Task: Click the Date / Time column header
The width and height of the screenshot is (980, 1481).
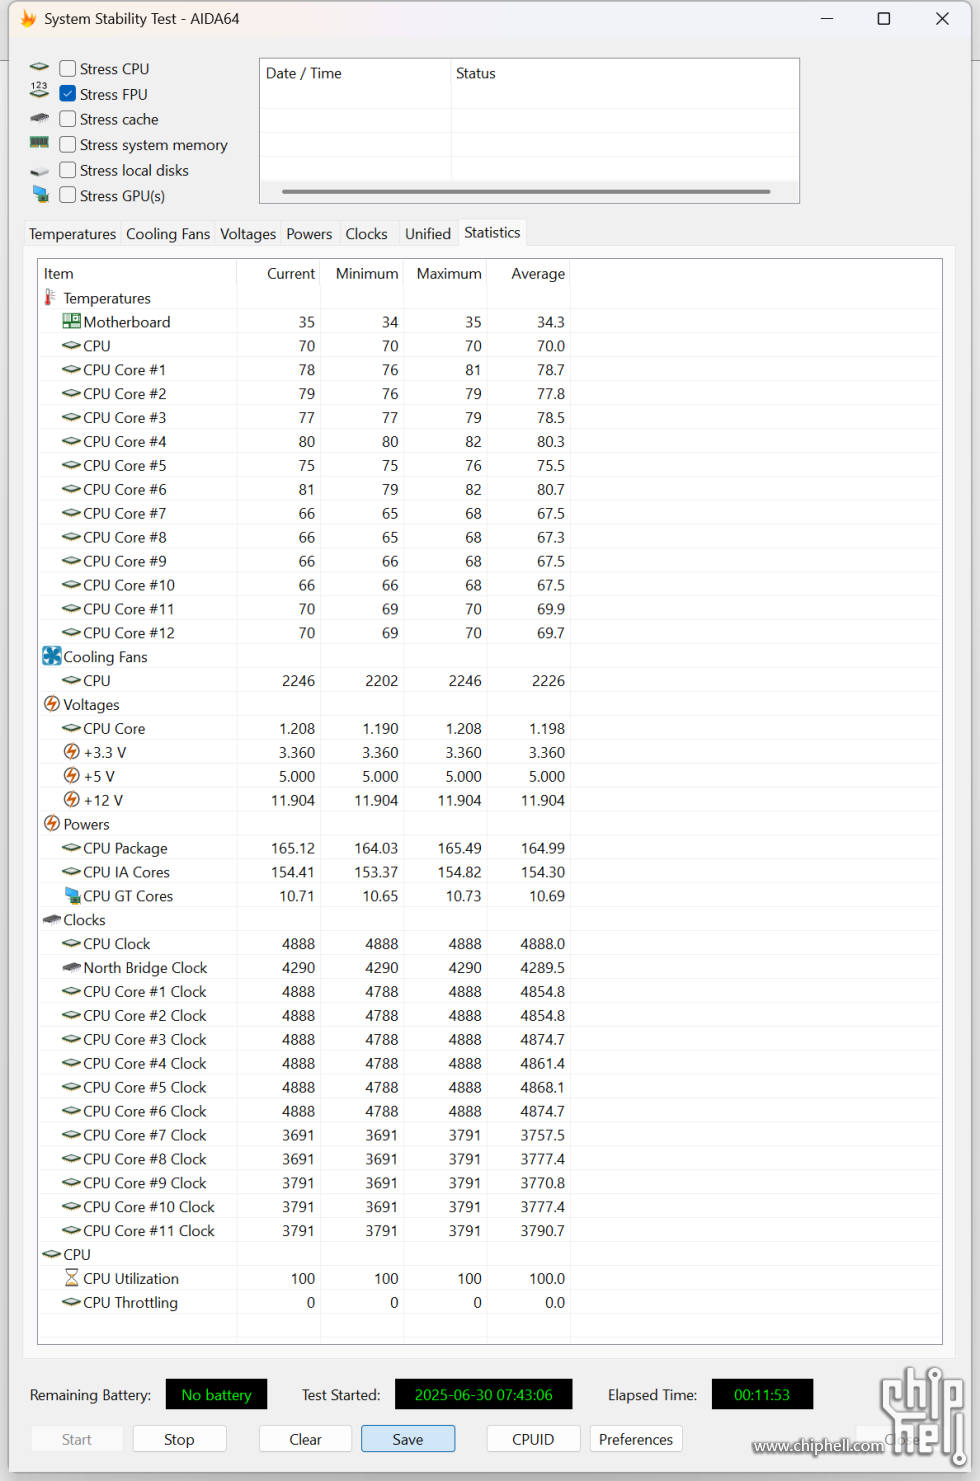Action: tap(355, 73)
